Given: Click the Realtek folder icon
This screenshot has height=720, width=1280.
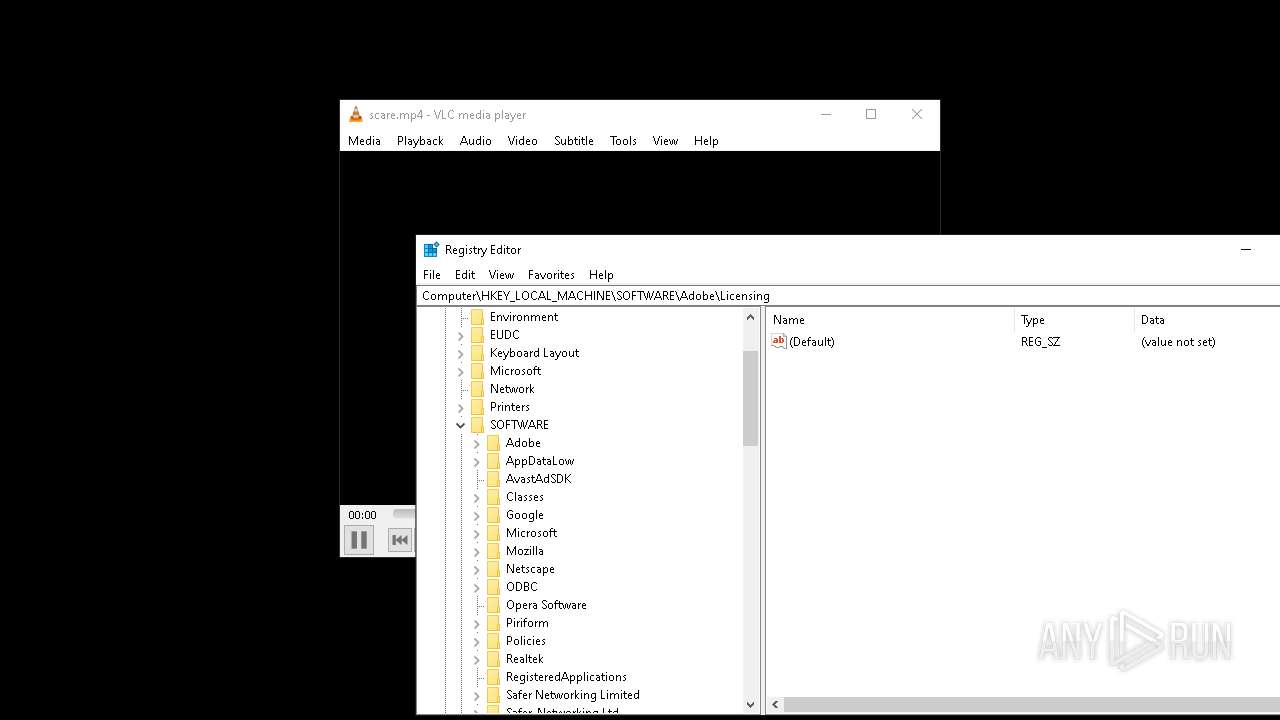Looking at the screenshot, I should point(493,659).
